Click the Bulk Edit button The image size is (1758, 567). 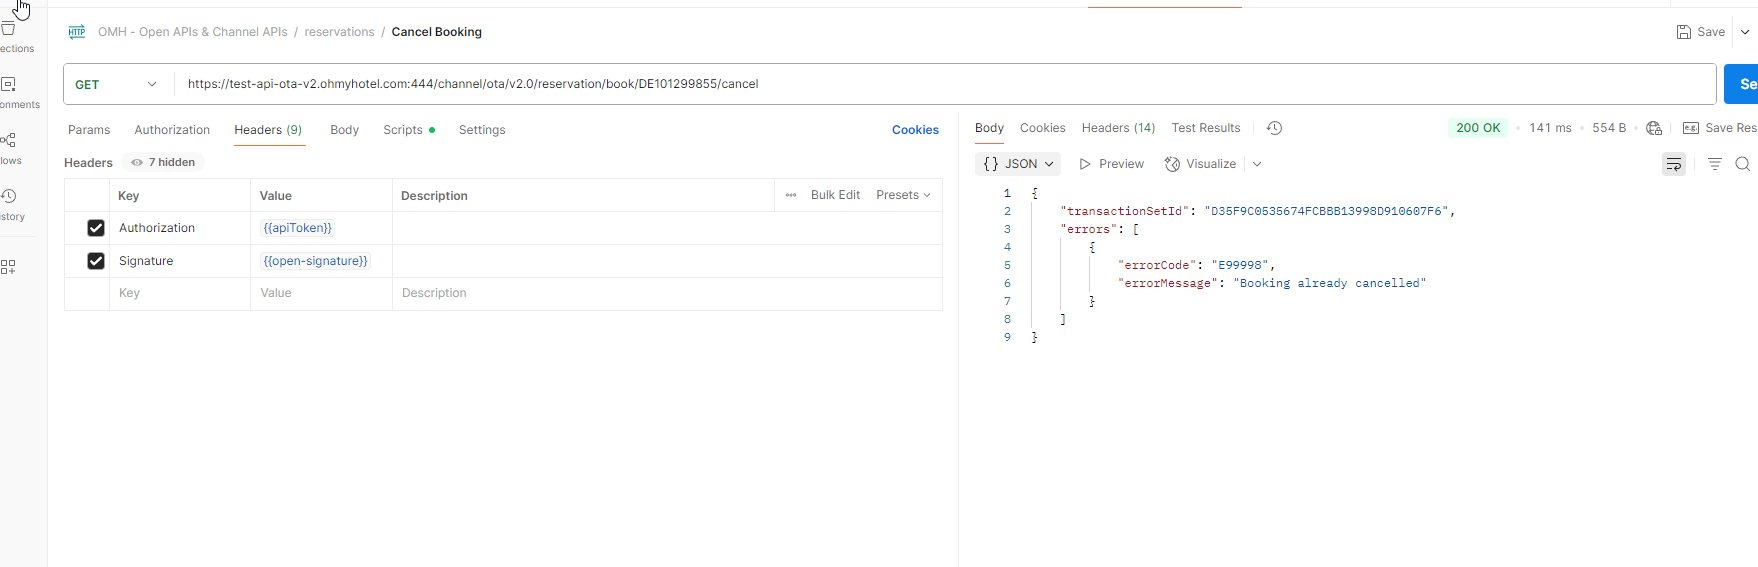click(835, 195)
